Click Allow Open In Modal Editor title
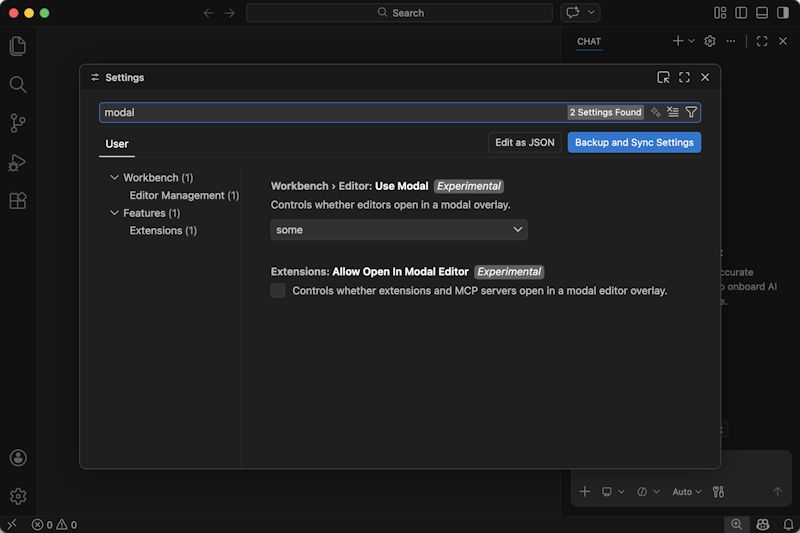The image size is (800, 533). (369, 272)
